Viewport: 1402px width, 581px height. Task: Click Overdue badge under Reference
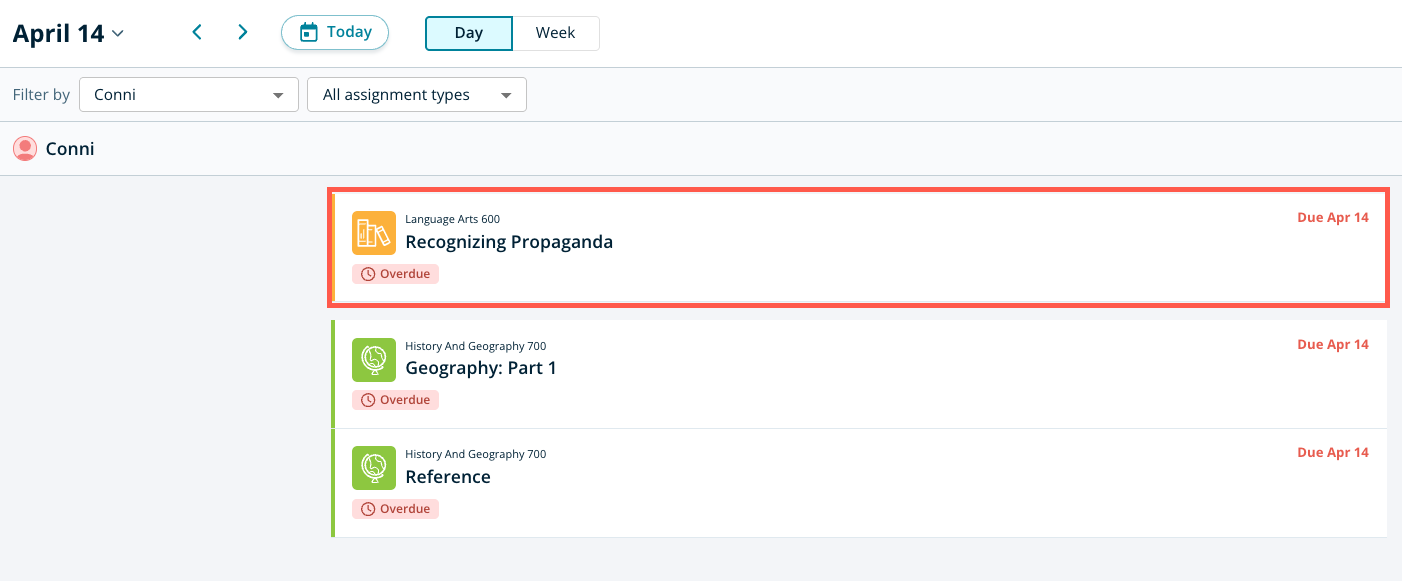pyautogui.click(x=395, y=509)
